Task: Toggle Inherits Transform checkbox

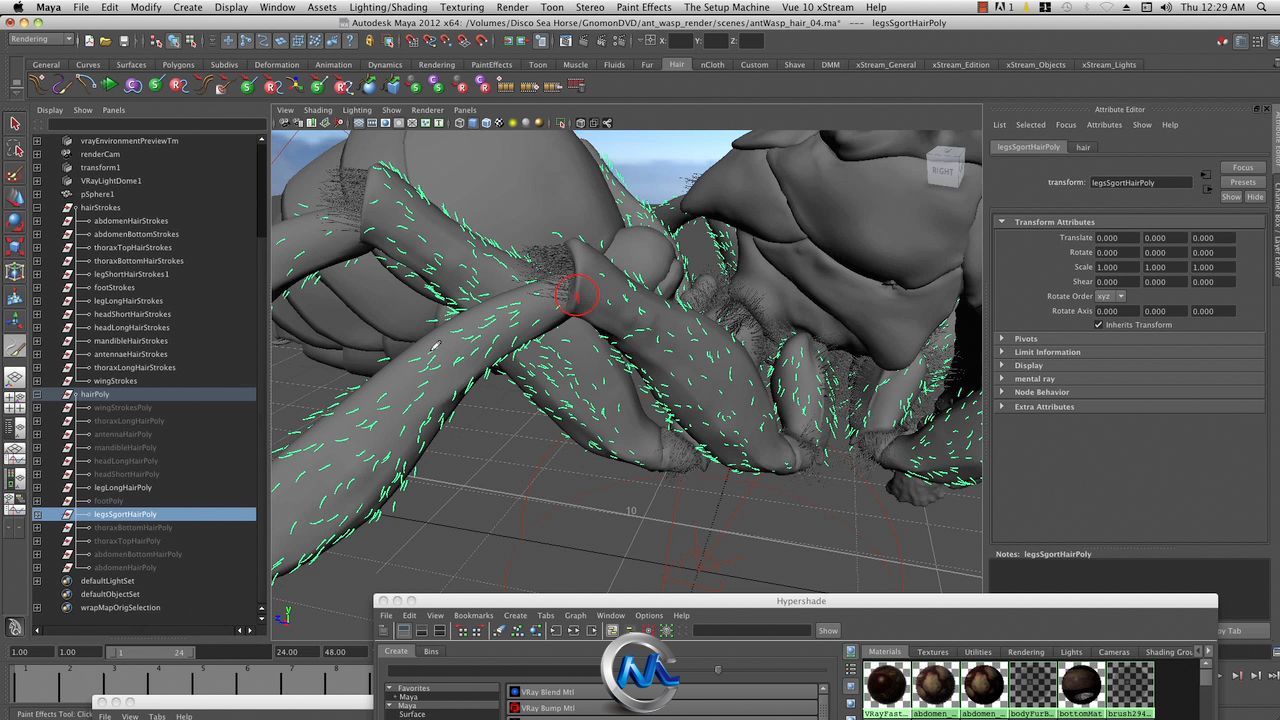Action: click(1099, 325)
